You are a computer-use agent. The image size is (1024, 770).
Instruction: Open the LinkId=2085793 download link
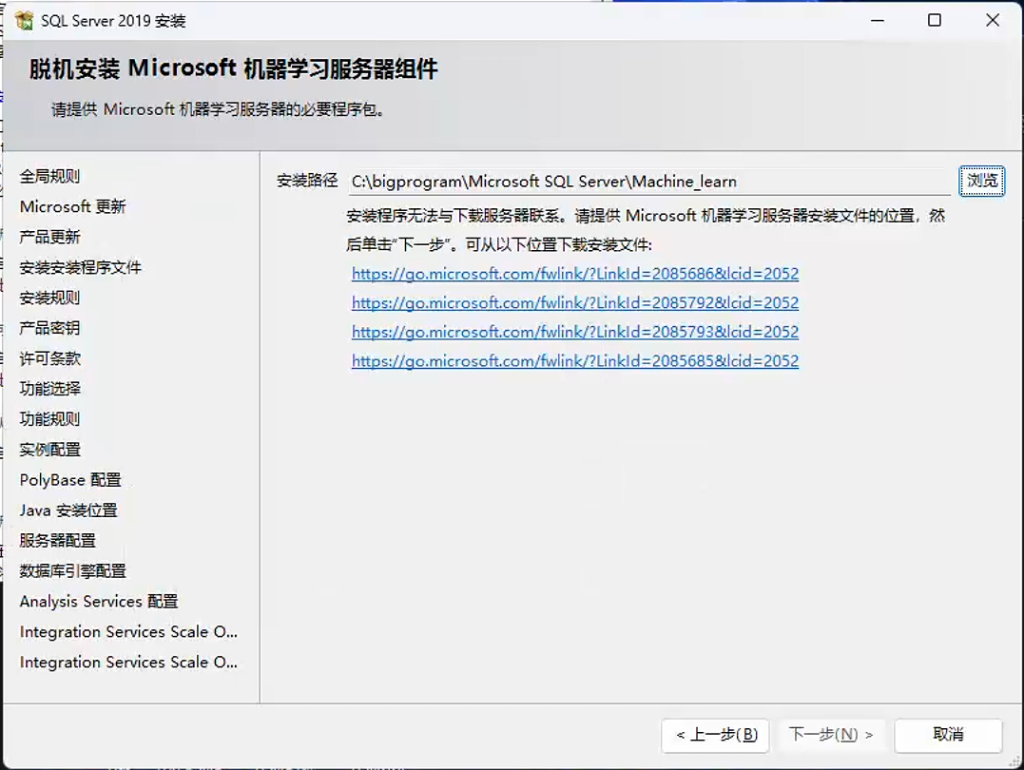pyautogui.click(x=575, y=332)
